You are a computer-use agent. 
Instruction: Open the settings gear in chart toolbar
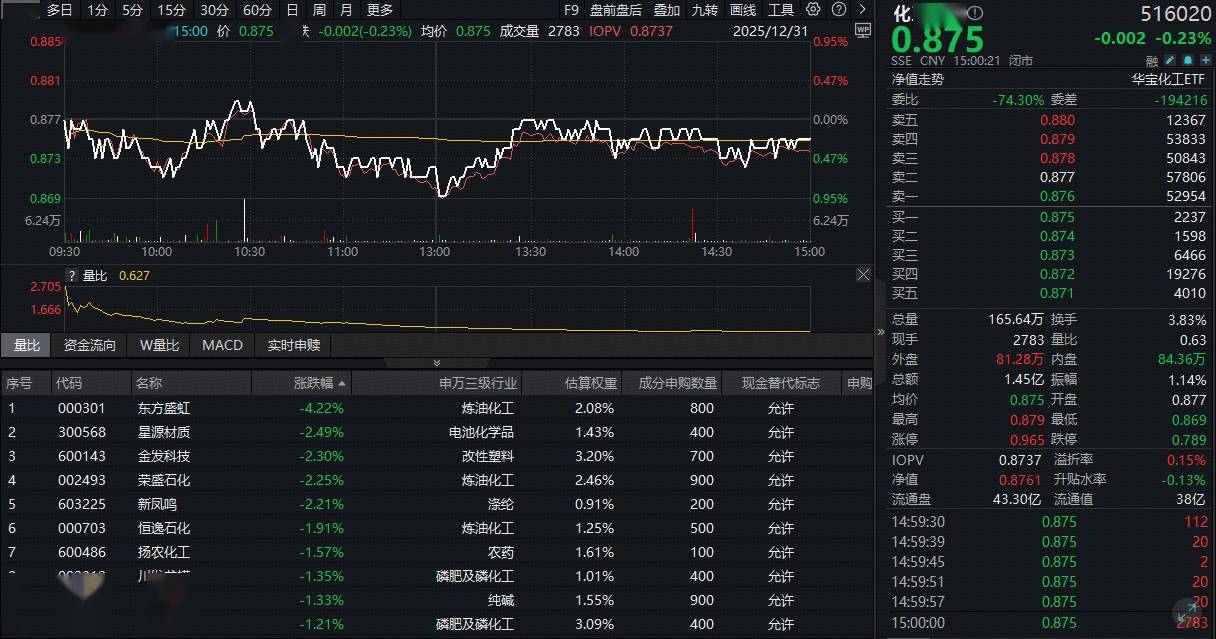coord(813,10)
